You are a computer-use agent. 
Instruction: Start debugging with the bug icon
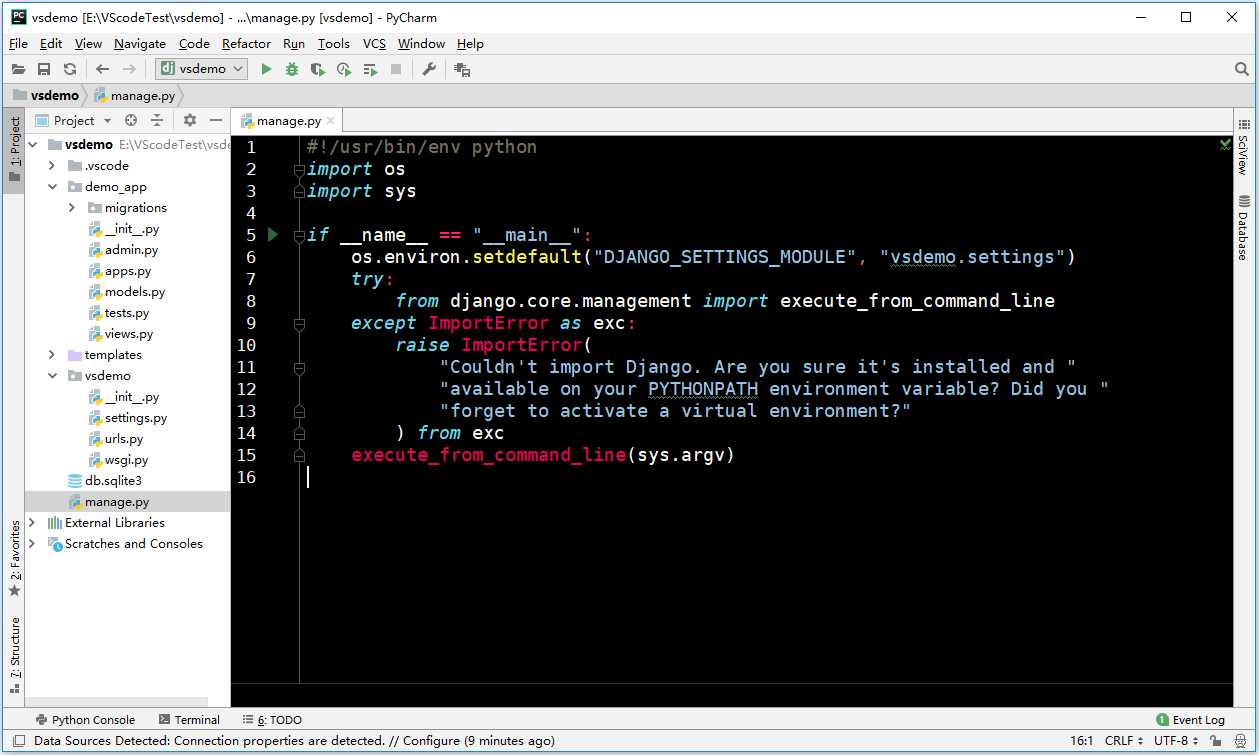click(292, 69)
